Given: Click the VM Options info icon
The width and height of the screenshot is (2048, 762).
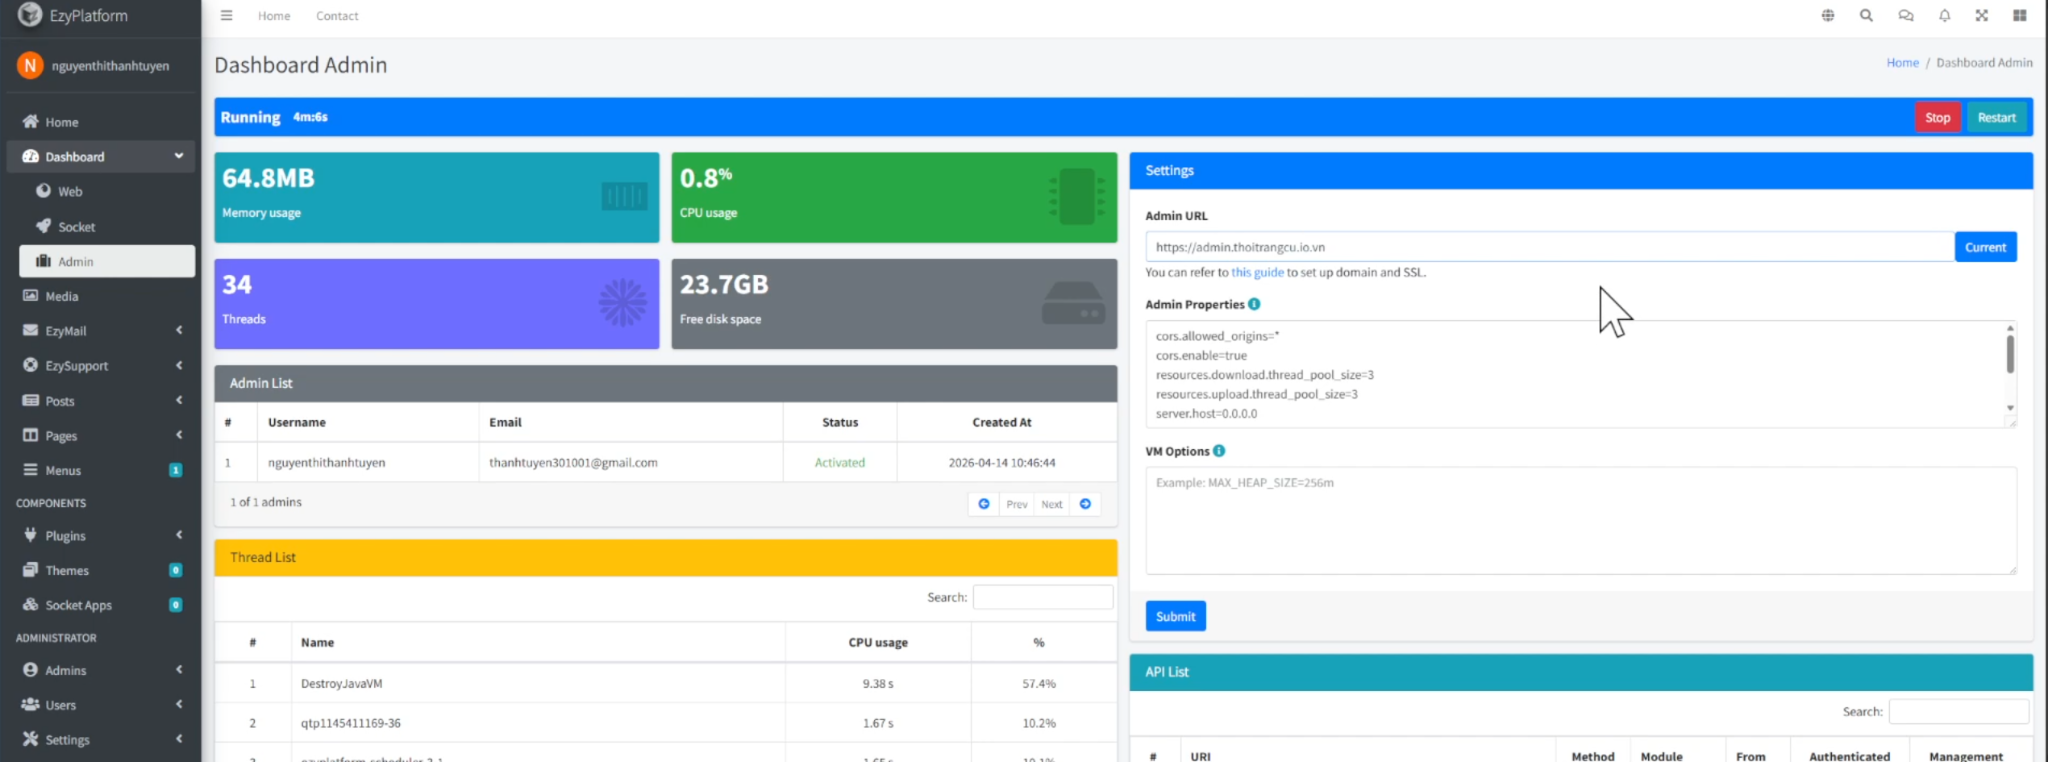Looking at the screenshot, I should point(1219,451).
